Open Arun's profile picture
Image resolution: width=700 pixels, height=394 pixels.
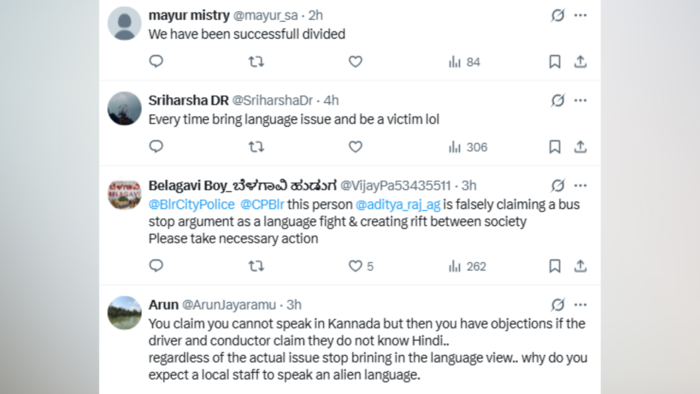tap(125, 313)
